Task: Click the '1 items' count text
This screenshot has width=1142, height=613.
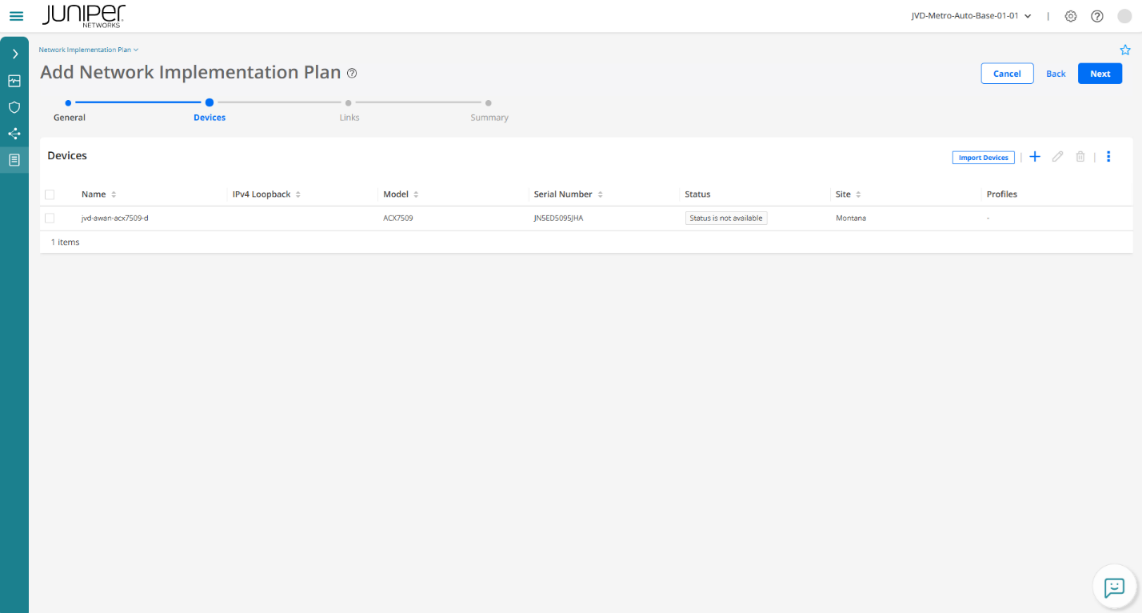Action: click(65, 242)
